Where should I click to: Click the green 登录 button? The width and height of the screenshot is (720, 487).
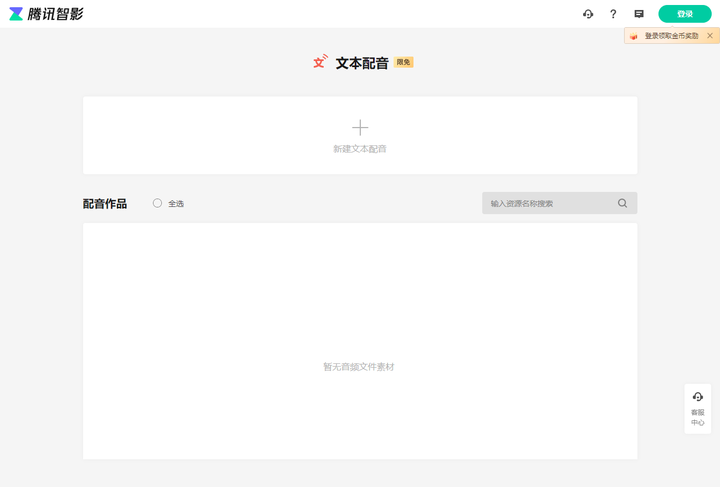coord(685,14)
